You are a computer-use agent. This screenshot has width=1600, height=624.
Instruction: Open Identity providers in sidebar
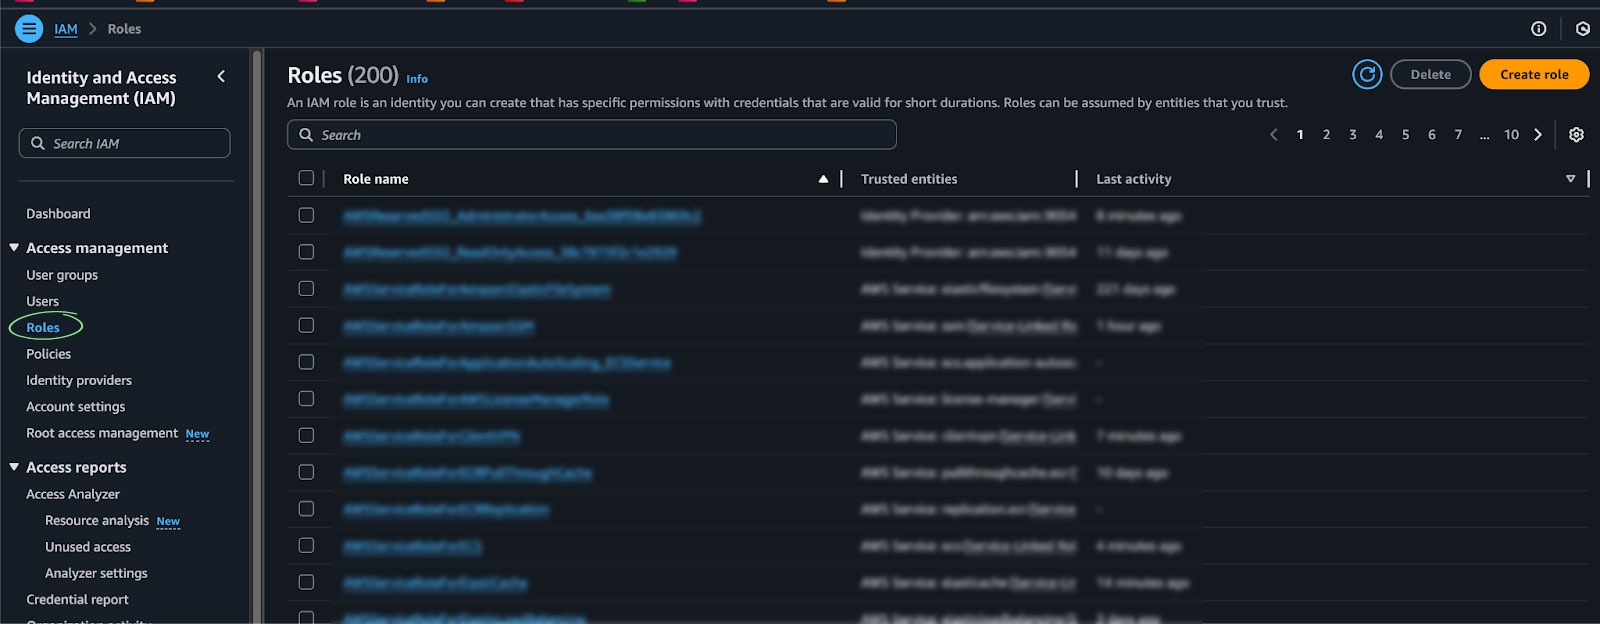(x=79, y=380)
